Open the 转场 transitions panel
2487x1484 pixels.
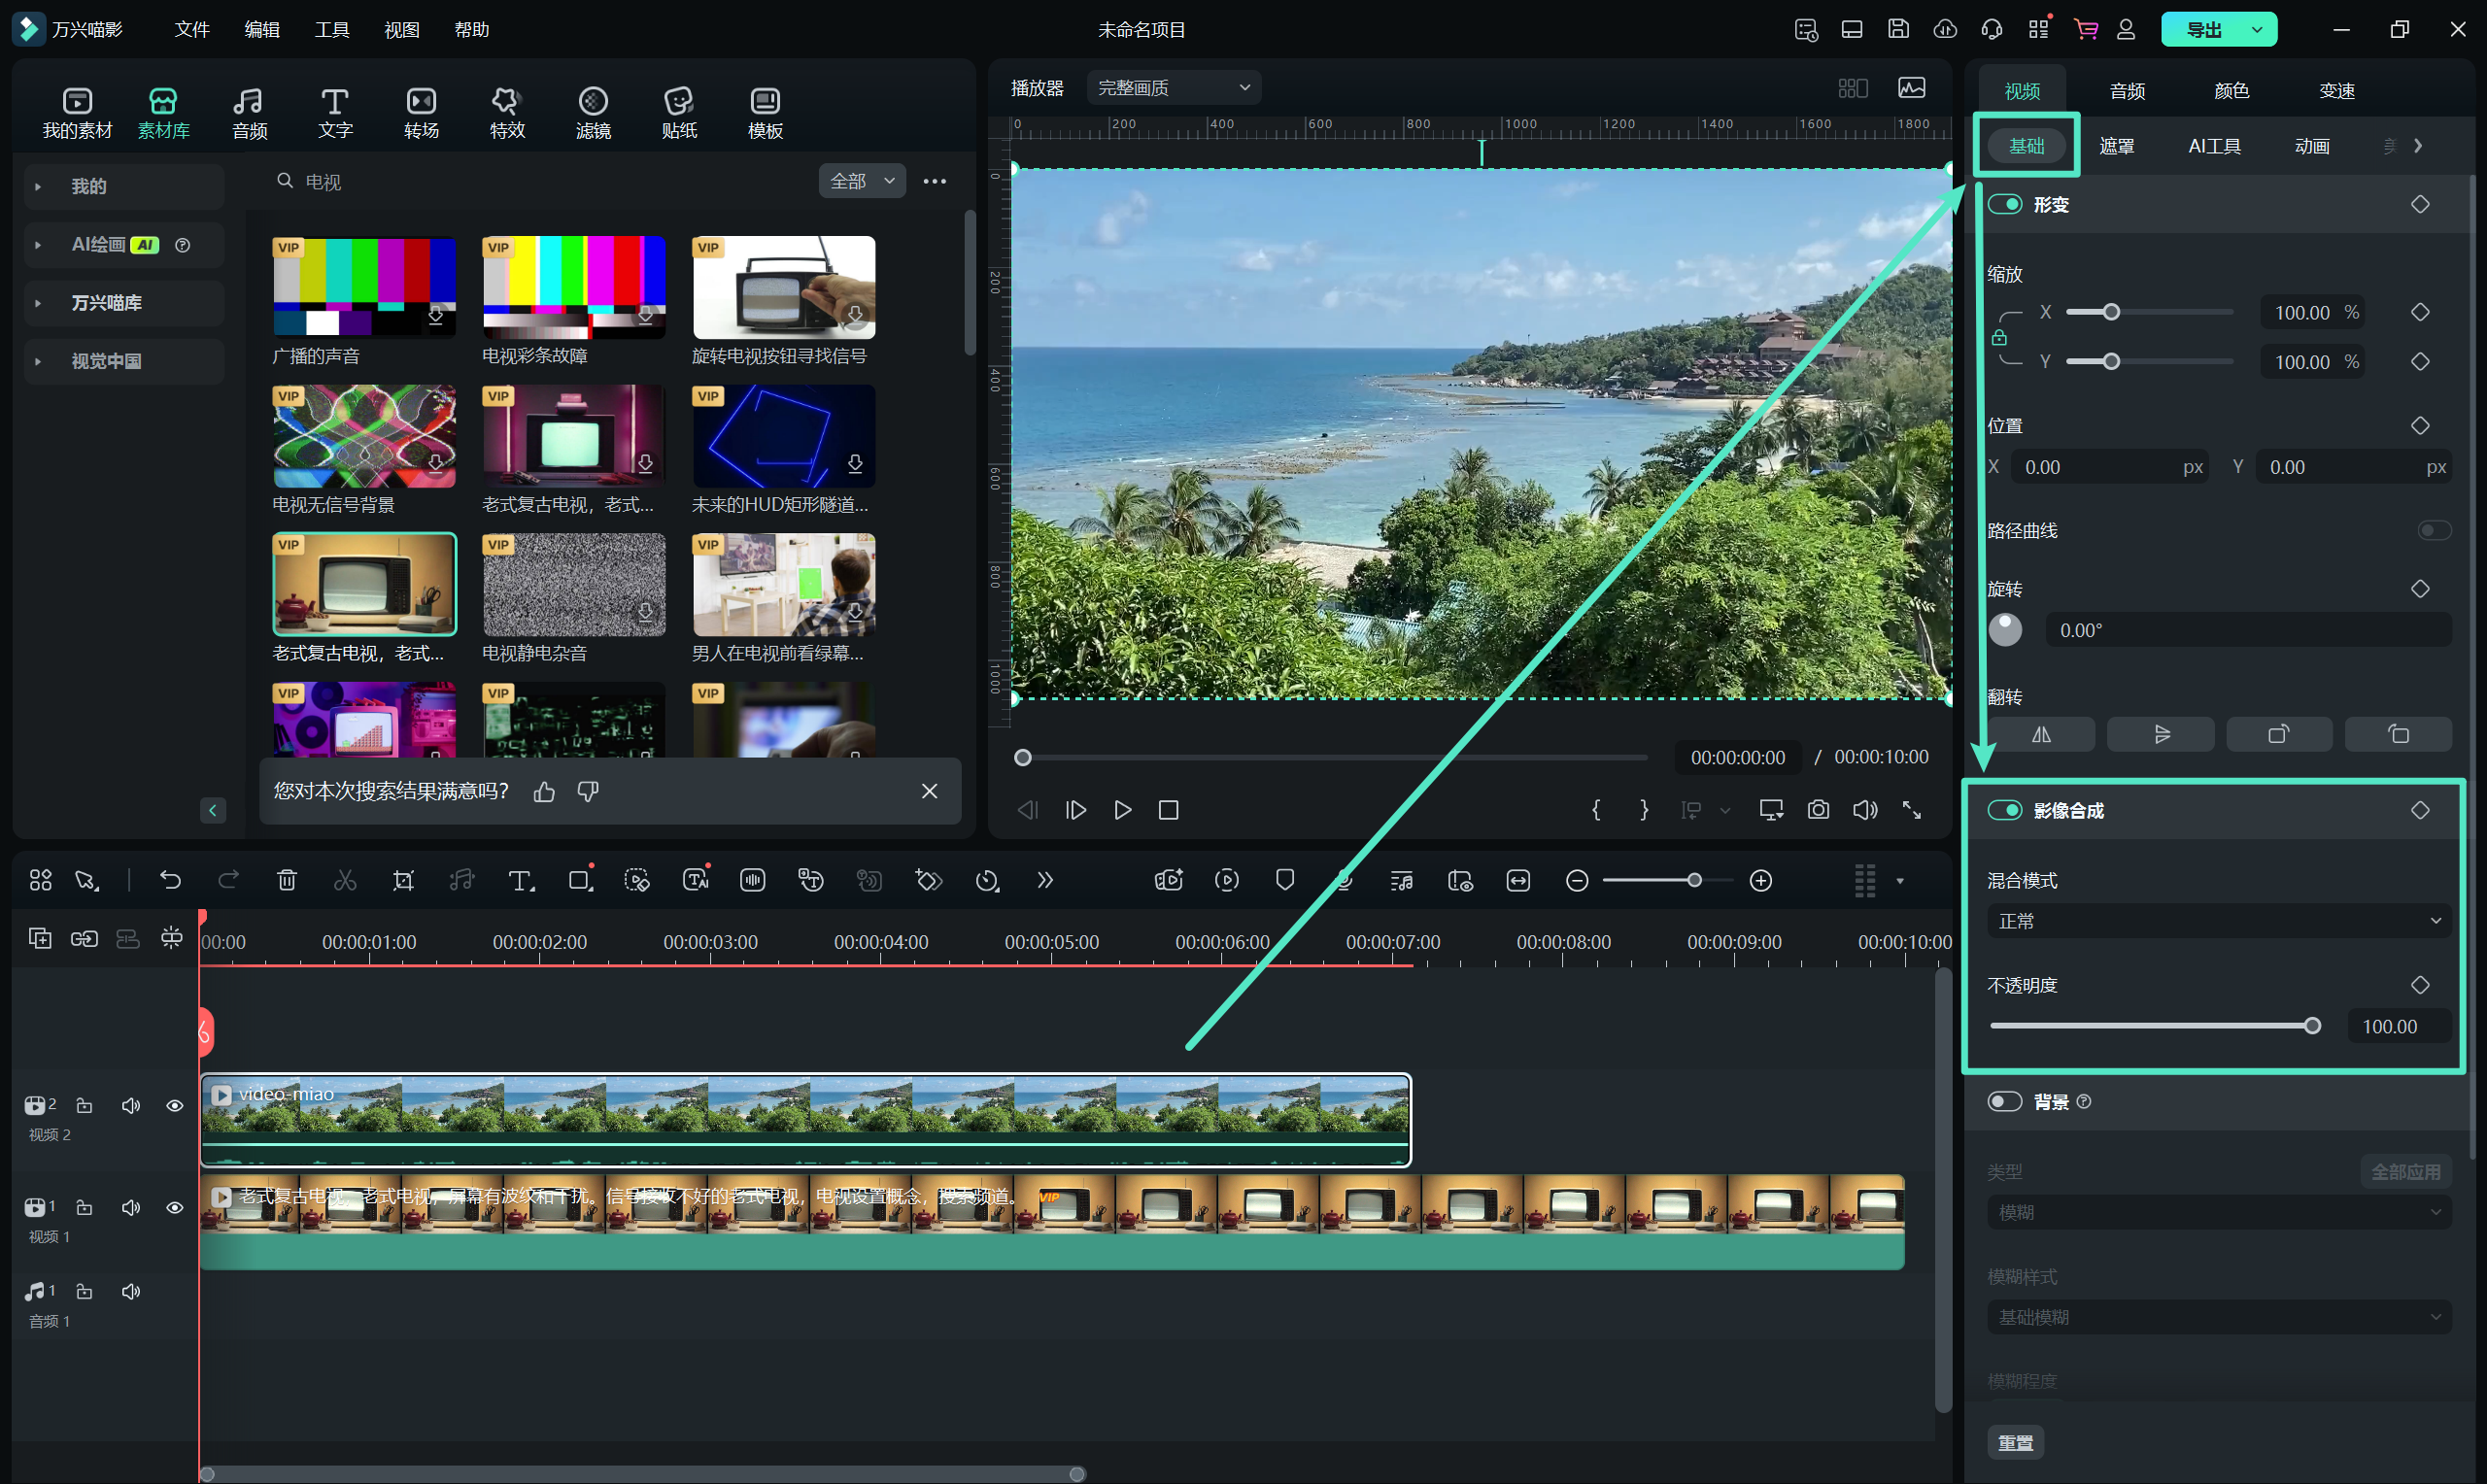click(421, 112)
